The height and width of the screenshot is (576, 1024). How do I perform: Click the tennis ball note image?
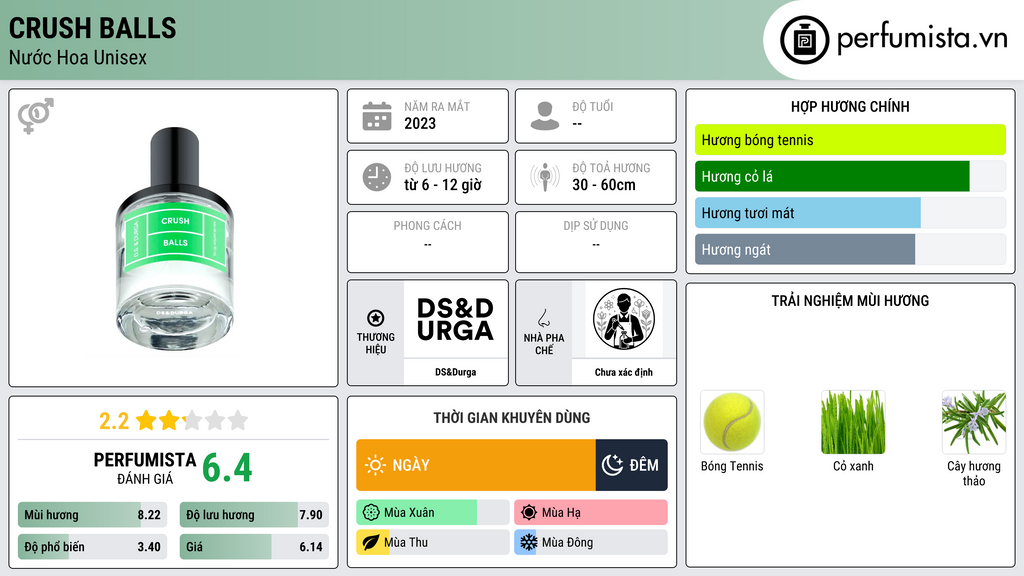tap(732, 422)
